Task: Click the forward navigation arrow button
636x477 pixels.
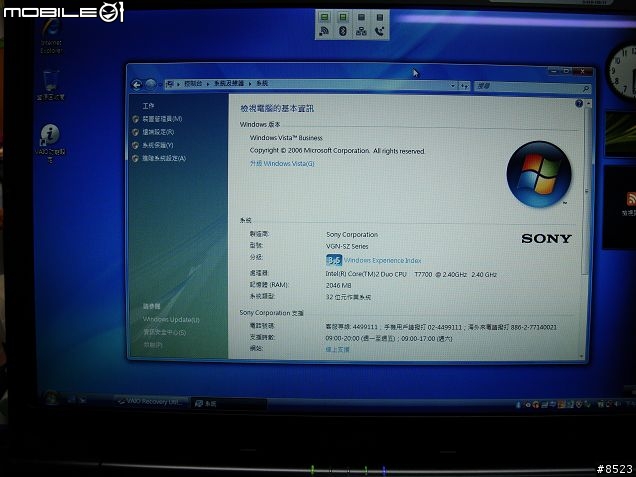Action: click(x=150, y=84)
